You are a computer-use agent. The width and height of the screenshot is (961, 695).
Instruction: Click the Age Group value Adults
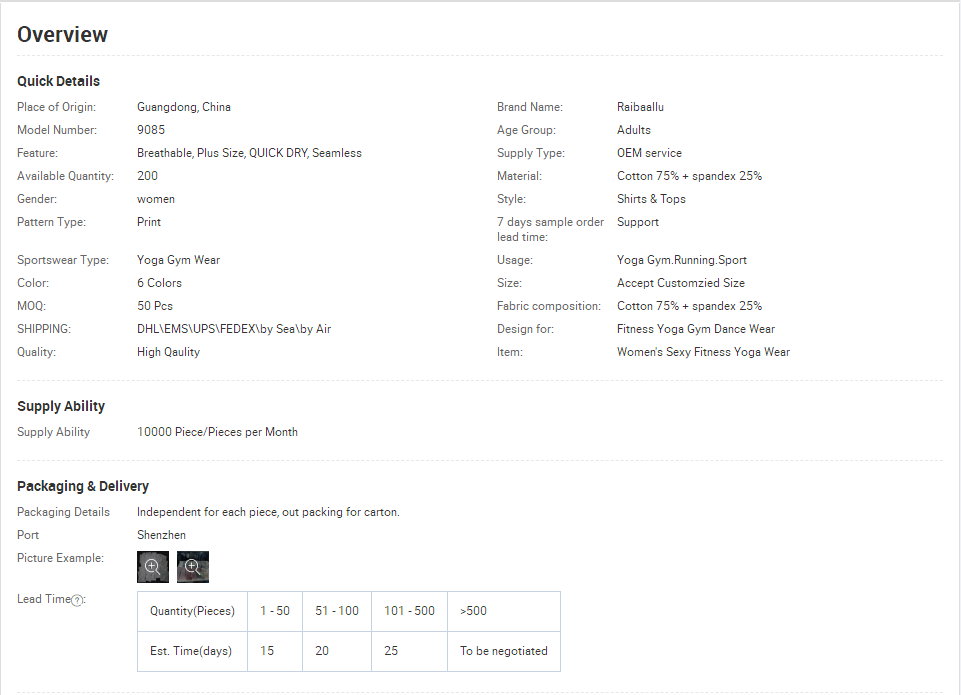634,130
